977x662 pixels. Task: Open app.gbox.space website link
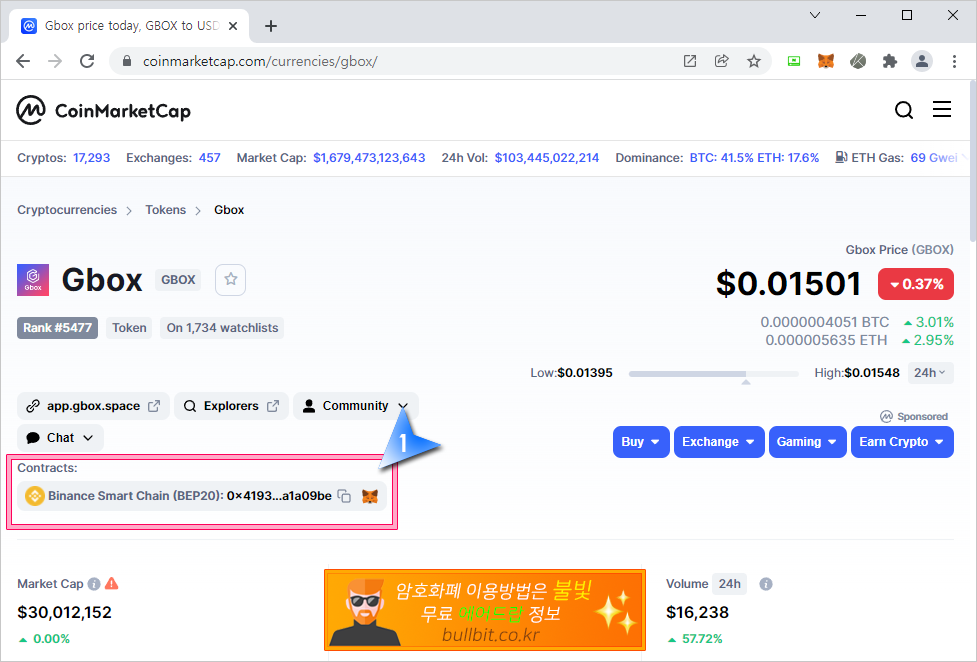point(93,406)
